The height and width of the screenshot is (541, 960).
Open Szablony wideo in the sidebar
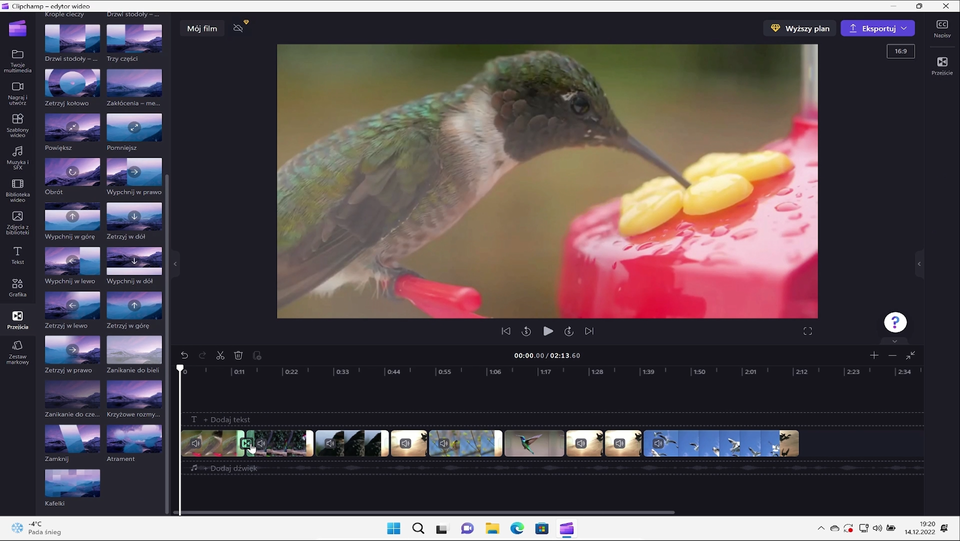[17, 124]
